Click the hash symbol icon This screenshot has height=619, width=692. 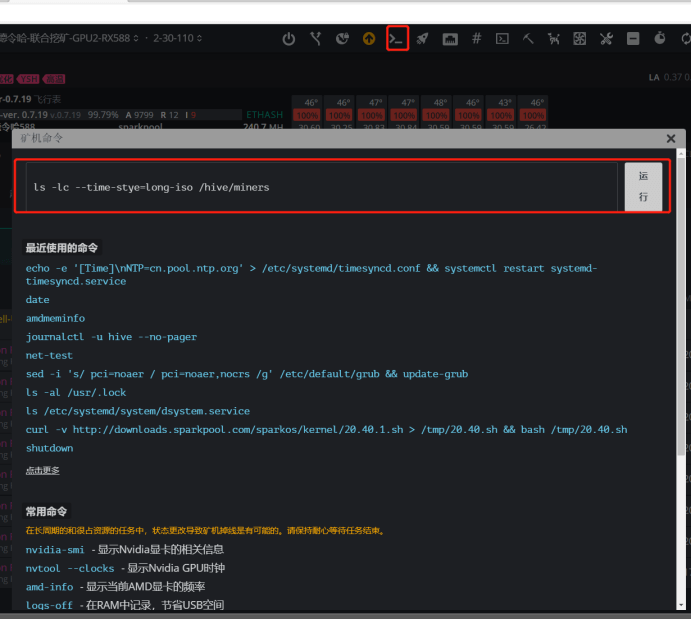coord(476,38)
